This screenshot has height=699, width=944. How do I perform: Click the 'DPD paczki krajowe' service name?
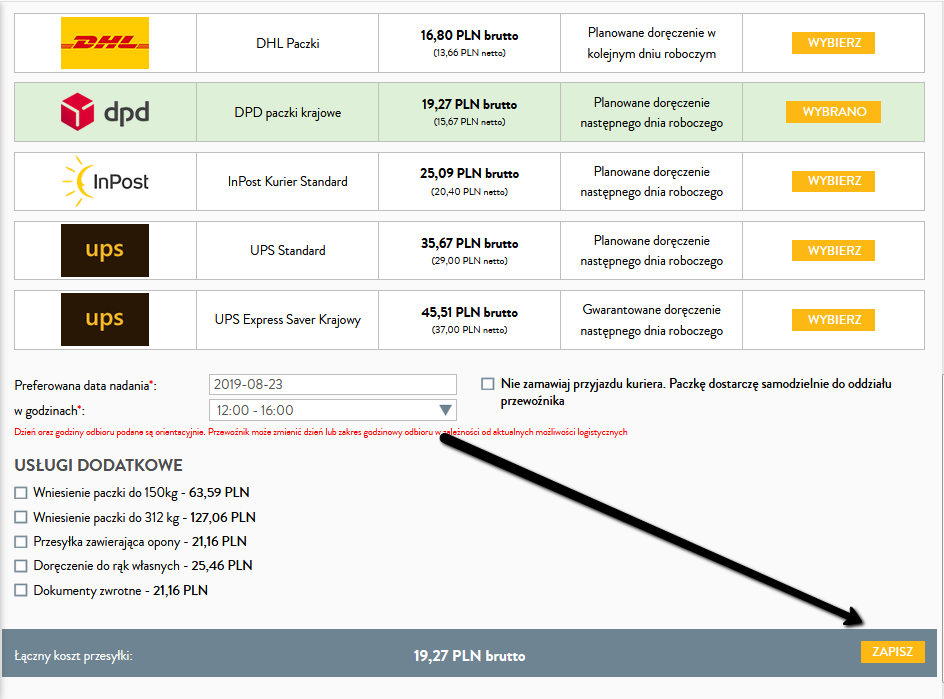(288, 113)
